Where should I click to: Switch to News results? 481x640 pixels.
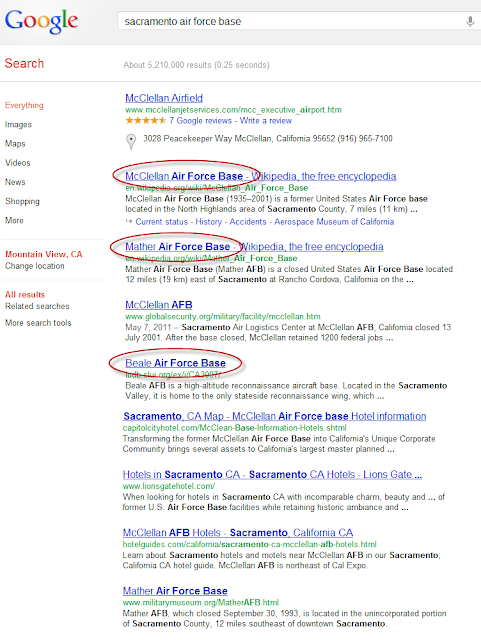(15, 182)
